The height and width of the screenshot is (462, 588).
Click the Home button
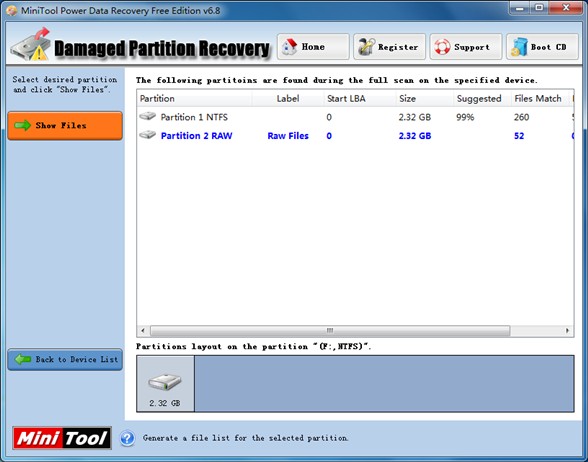pyautogui.click(x=313, y=47)
